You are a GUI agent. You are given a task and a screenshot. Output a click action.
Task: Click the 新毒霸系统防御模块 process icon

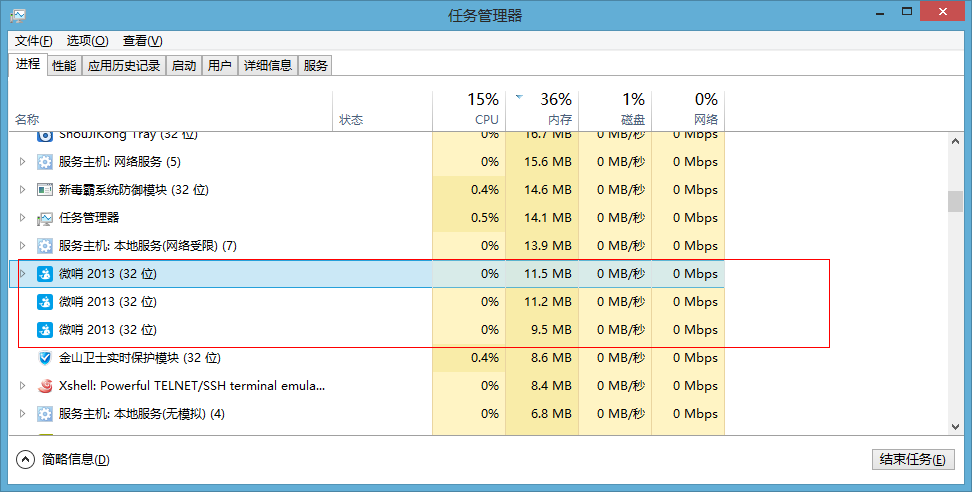click(45, 190)
